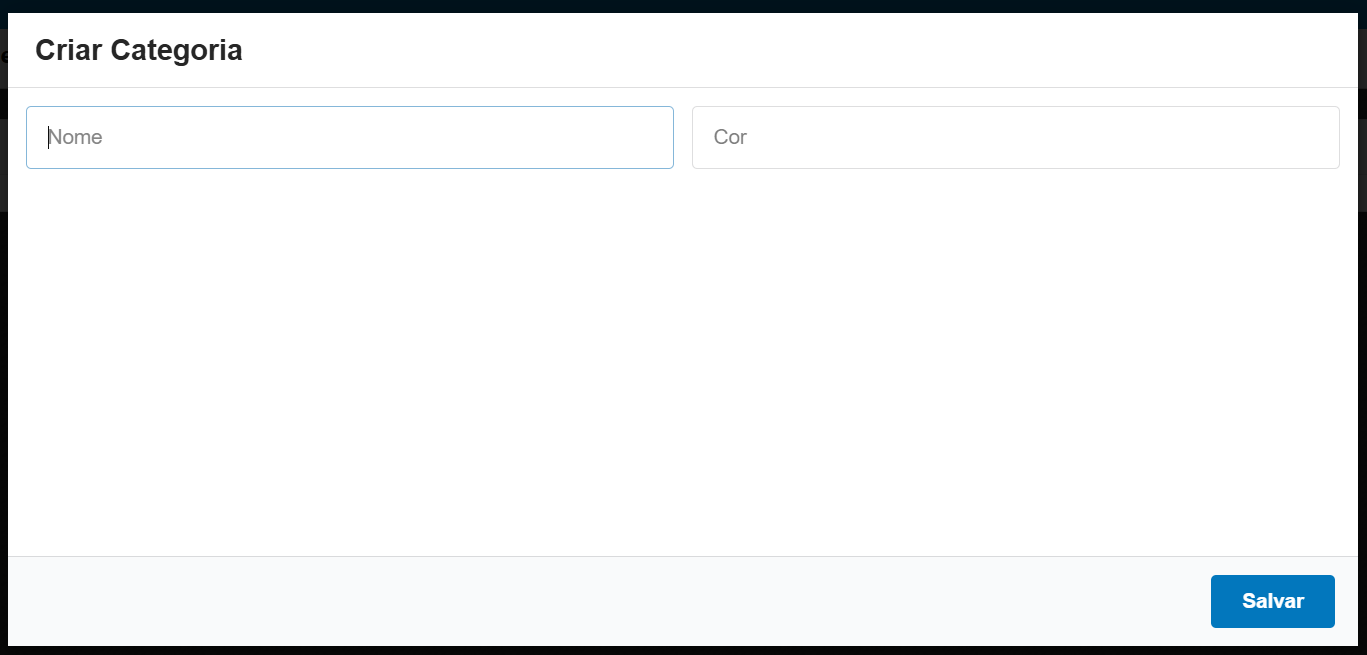Click the dark backdrop above the dialog
The width and height of the screenshot is (1367, 655).
(683, 6)
